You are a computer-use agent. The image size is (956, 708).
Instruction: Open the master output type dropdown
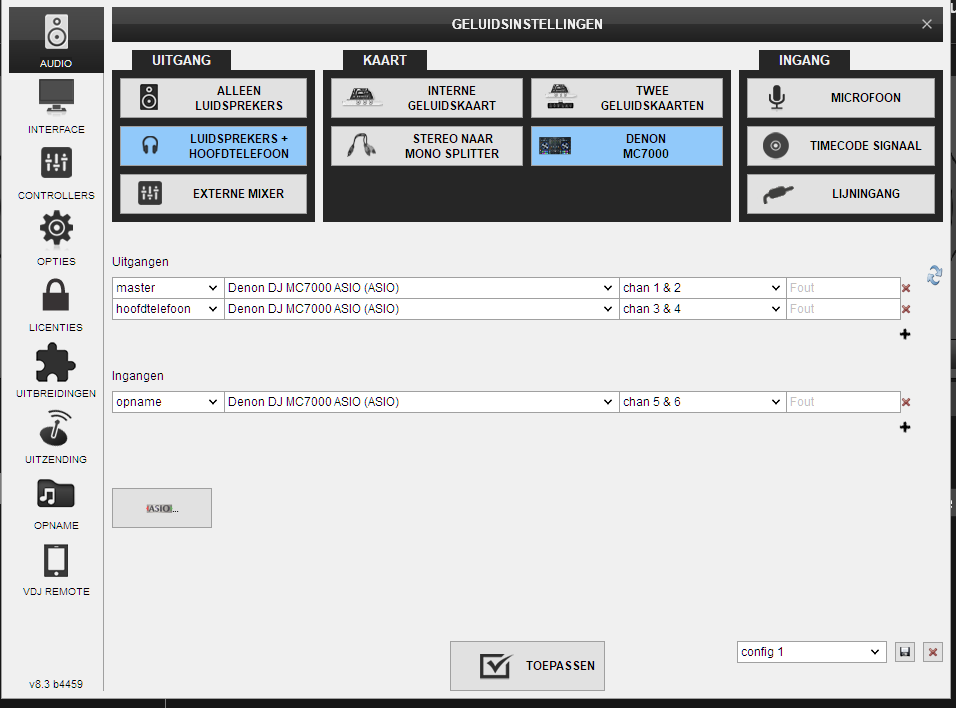(168, 288)
